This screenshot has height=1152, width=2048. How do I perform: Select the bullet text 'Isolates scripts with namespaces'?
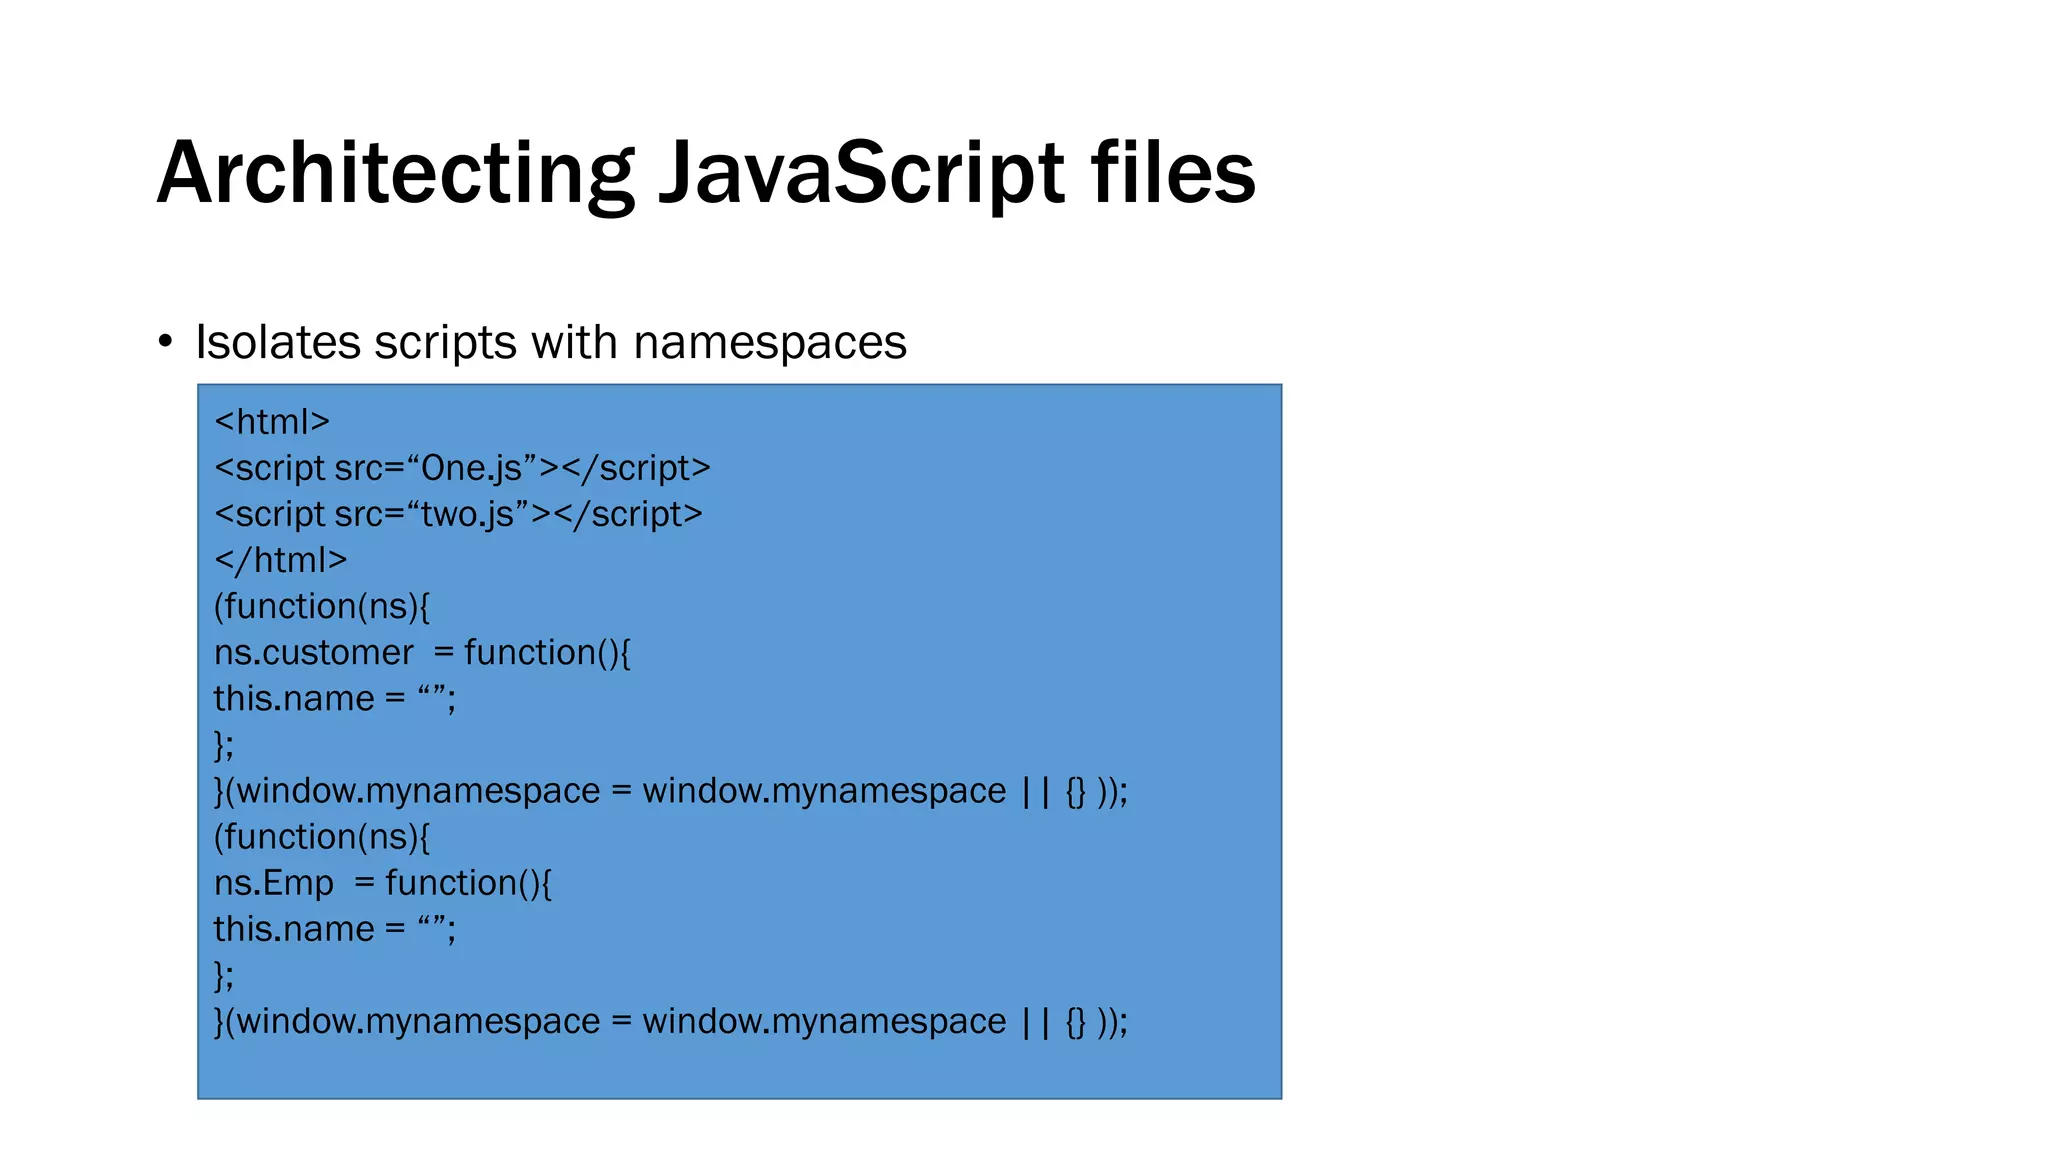pos(551,342)
